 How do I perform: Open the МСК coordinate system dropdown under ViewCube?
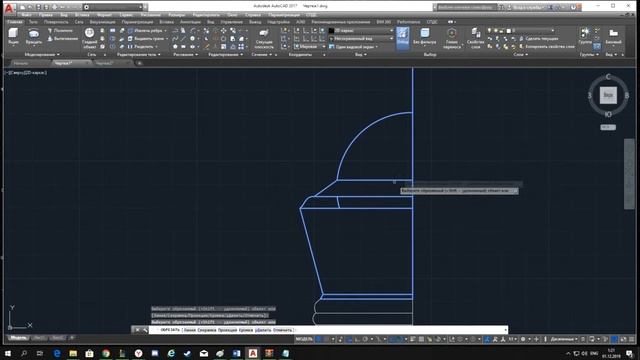(608, 127)
